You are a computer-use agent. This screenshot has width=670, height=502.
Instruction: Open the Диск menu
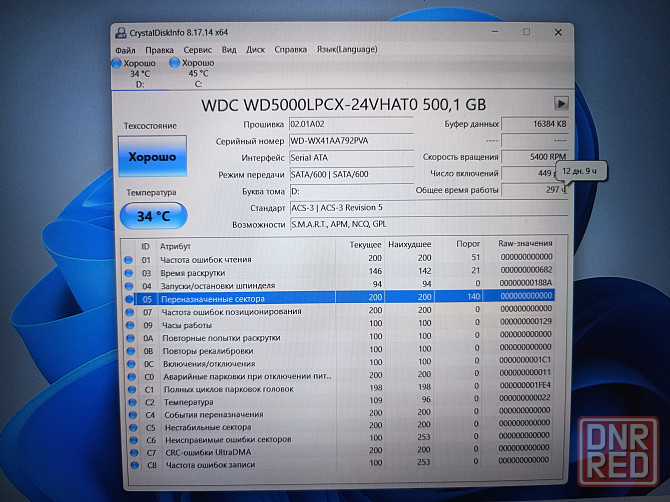(x=256, y=50)
